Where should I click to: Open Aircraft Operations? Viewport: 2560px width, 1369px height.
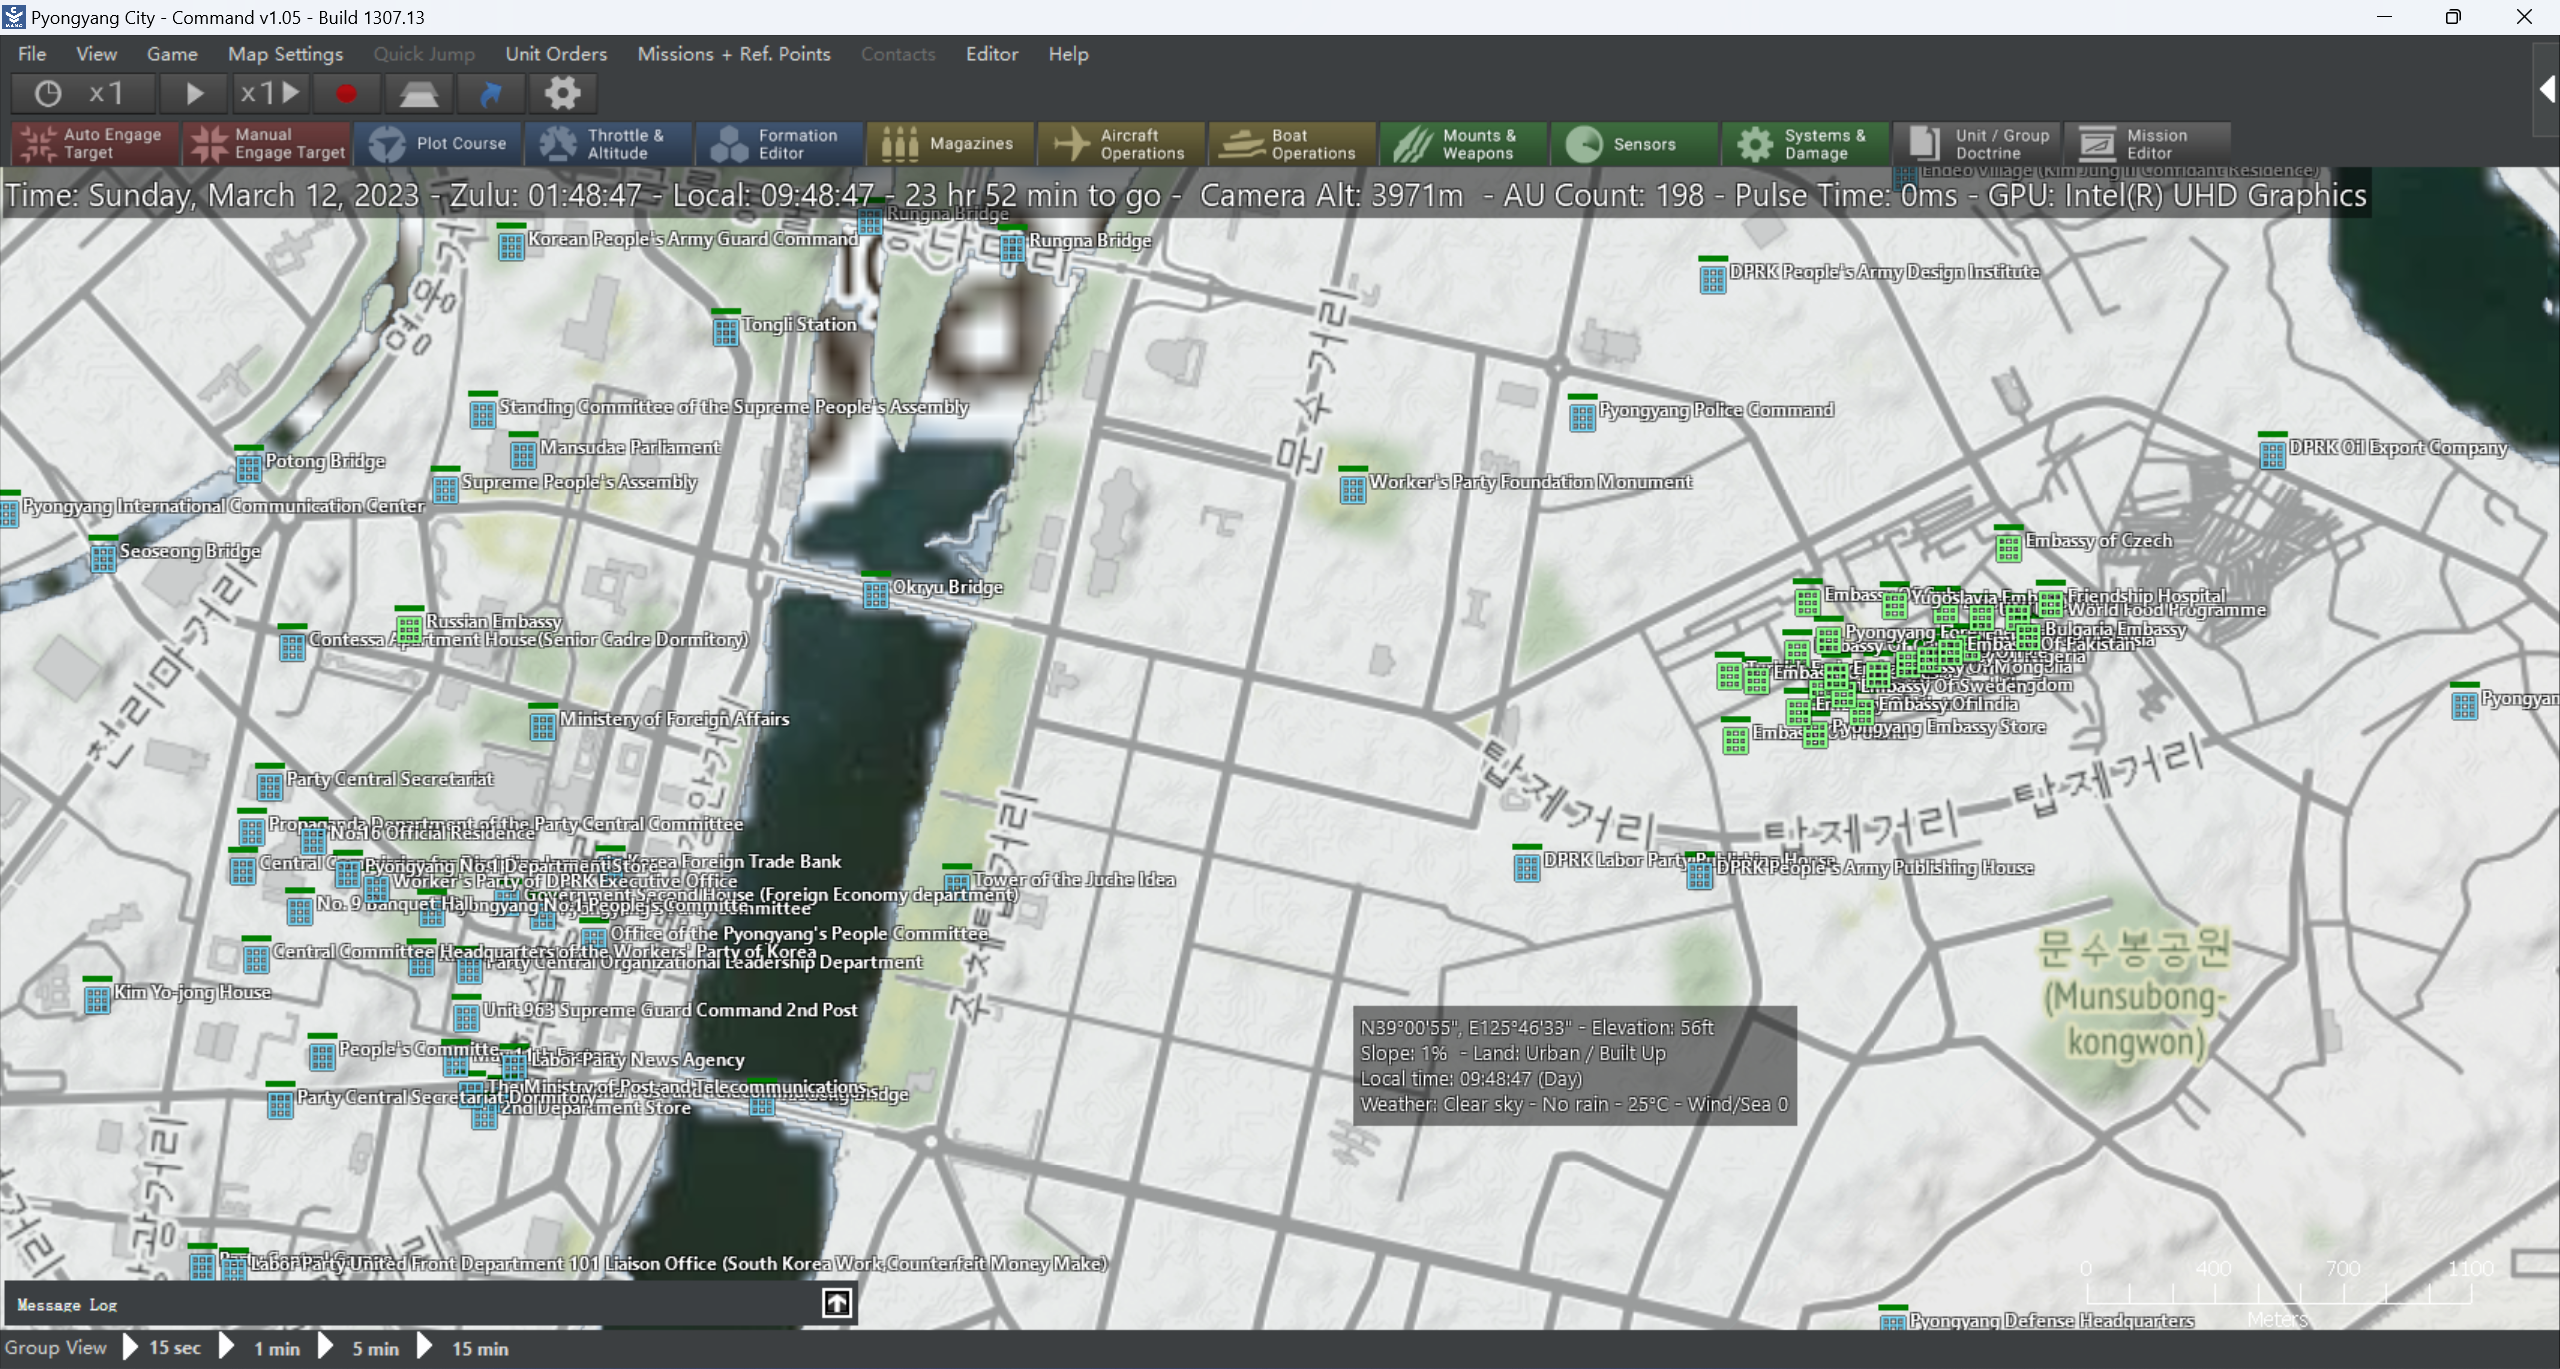click(x=1122, y=143)
